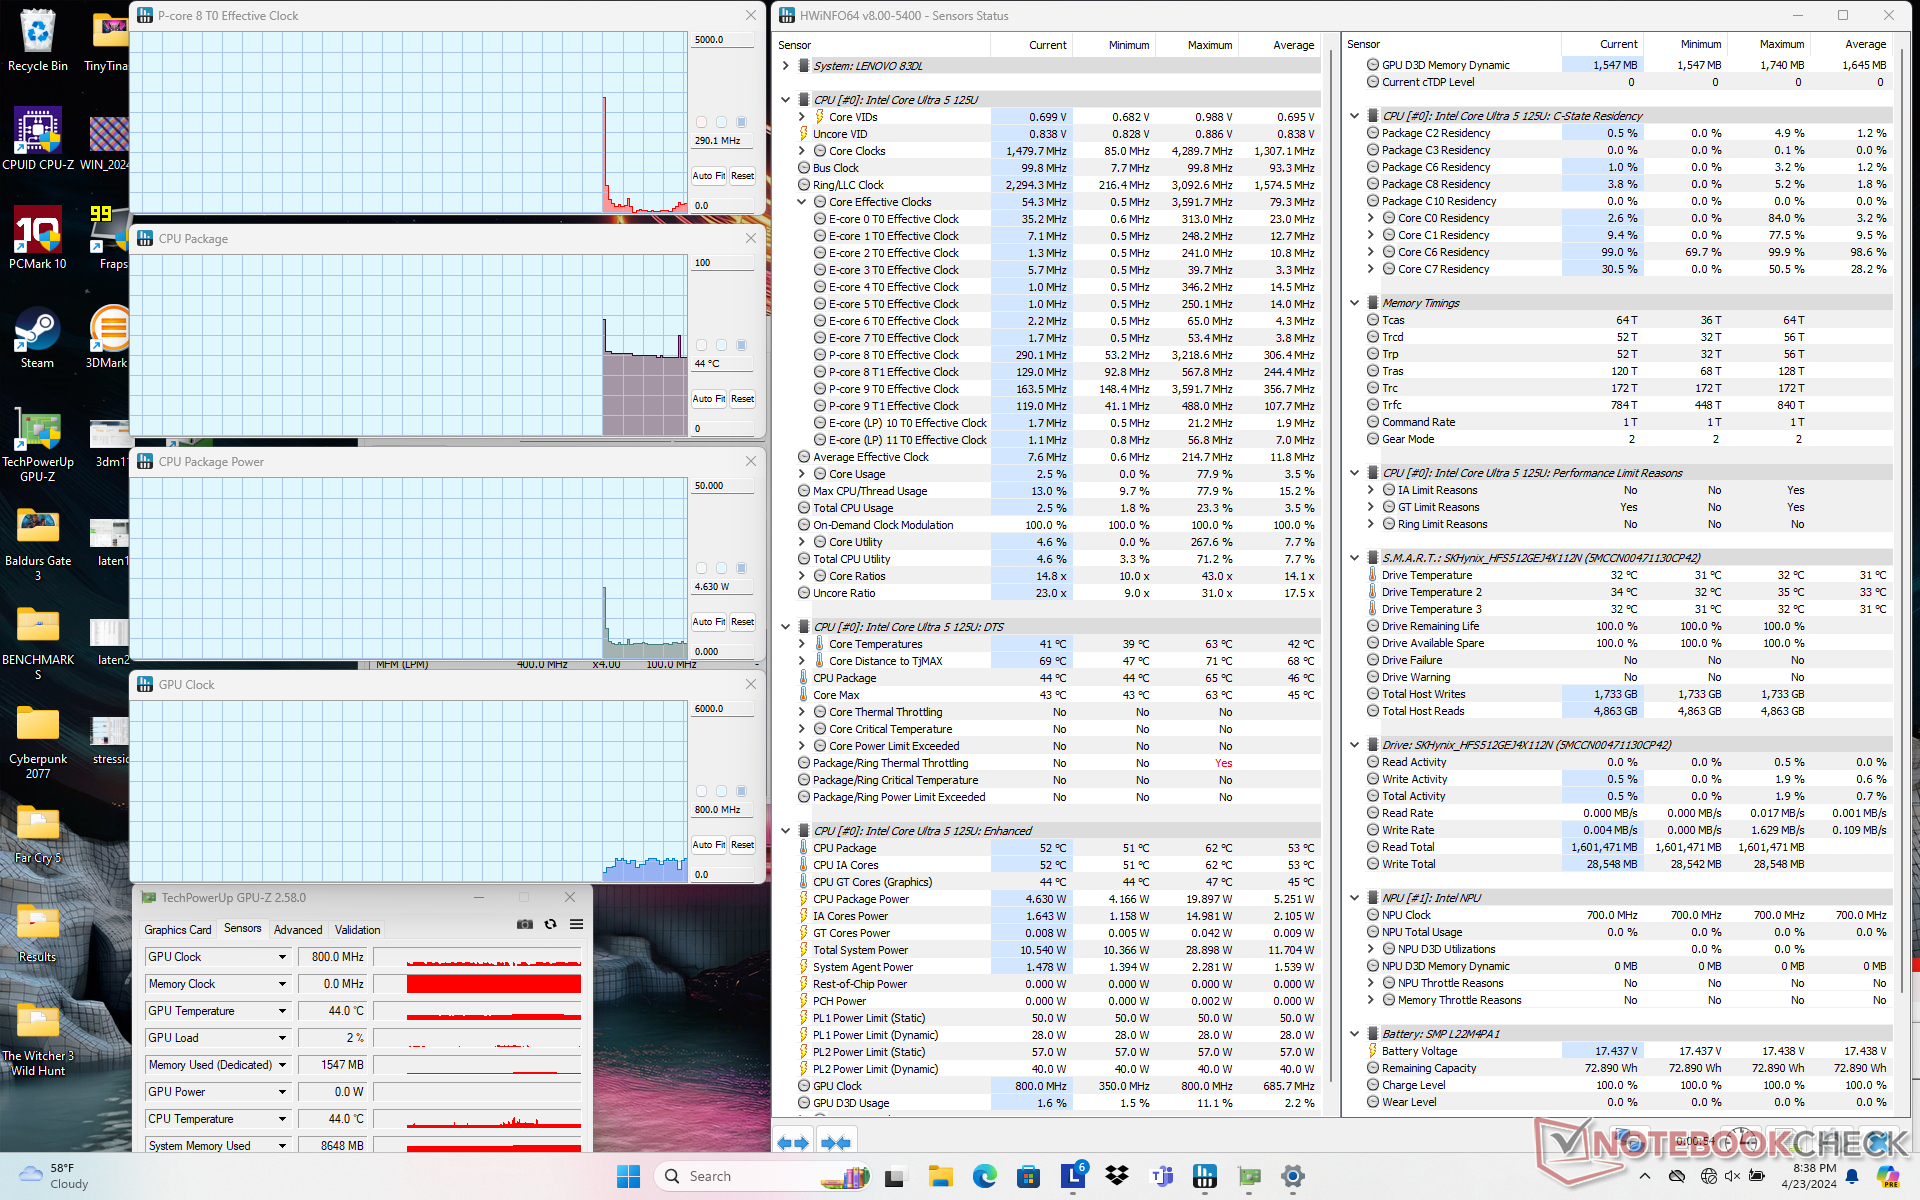Click HWiNFO's collapse columns arrows icon

point(836,1142)
